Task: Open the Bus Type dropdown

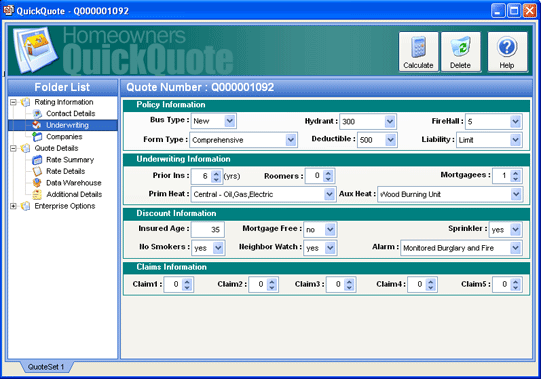Action: [230, 121]
